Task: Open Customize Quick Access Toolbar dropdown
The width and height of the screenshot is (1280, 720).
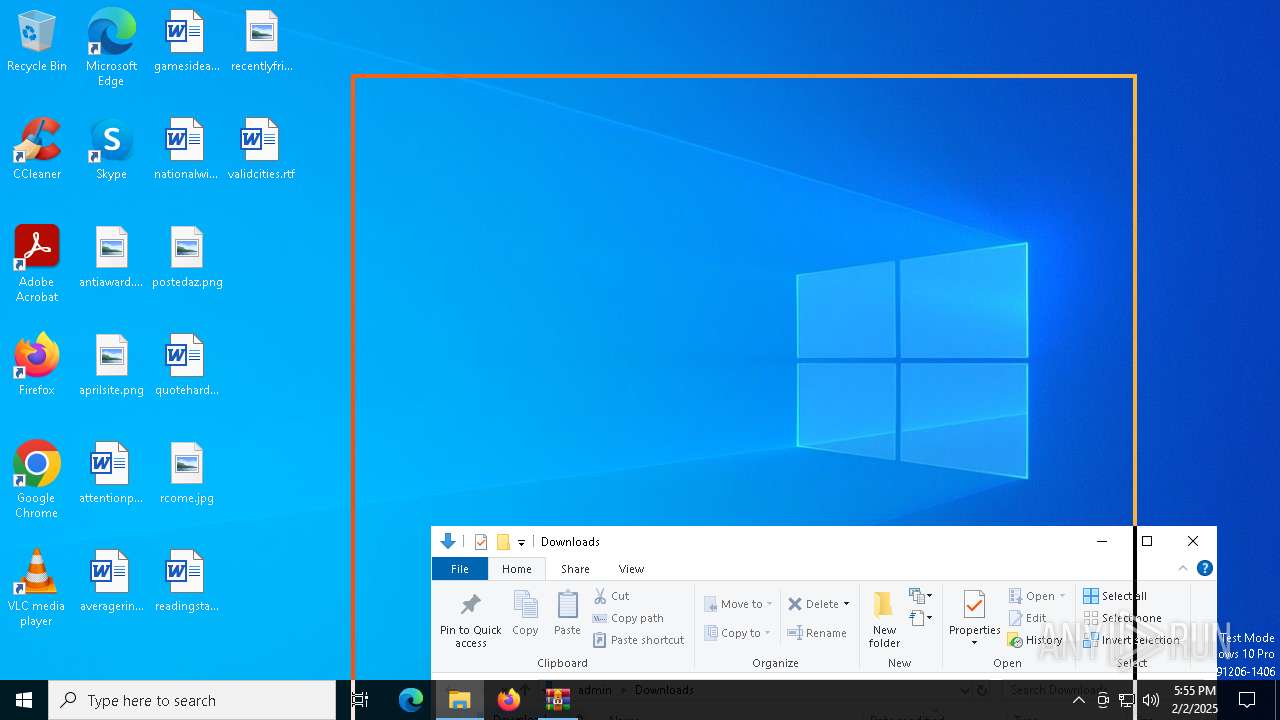Action: tap(521, 543)
